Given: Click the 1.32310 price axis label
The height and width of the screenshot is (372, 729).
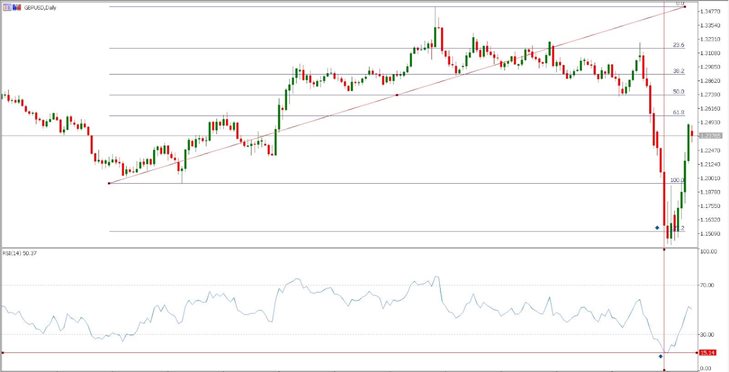Looking at the screenshot, I should pyautogui.click(x=711, y=39).
